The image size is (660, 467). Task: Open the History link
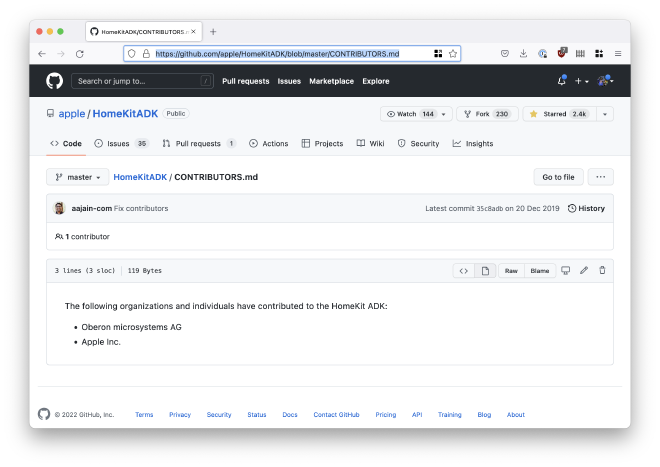pyautogui.click(x=586, y=208)
